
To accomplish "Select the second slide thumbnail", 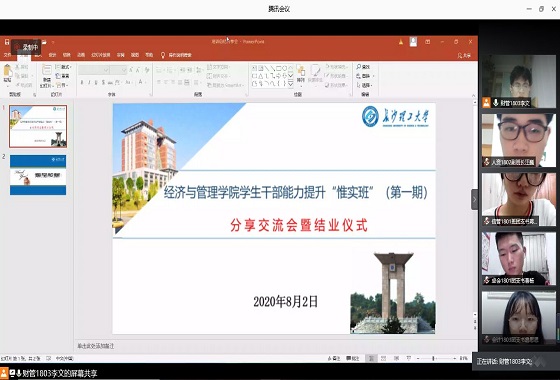I will [x=38, y=175].
